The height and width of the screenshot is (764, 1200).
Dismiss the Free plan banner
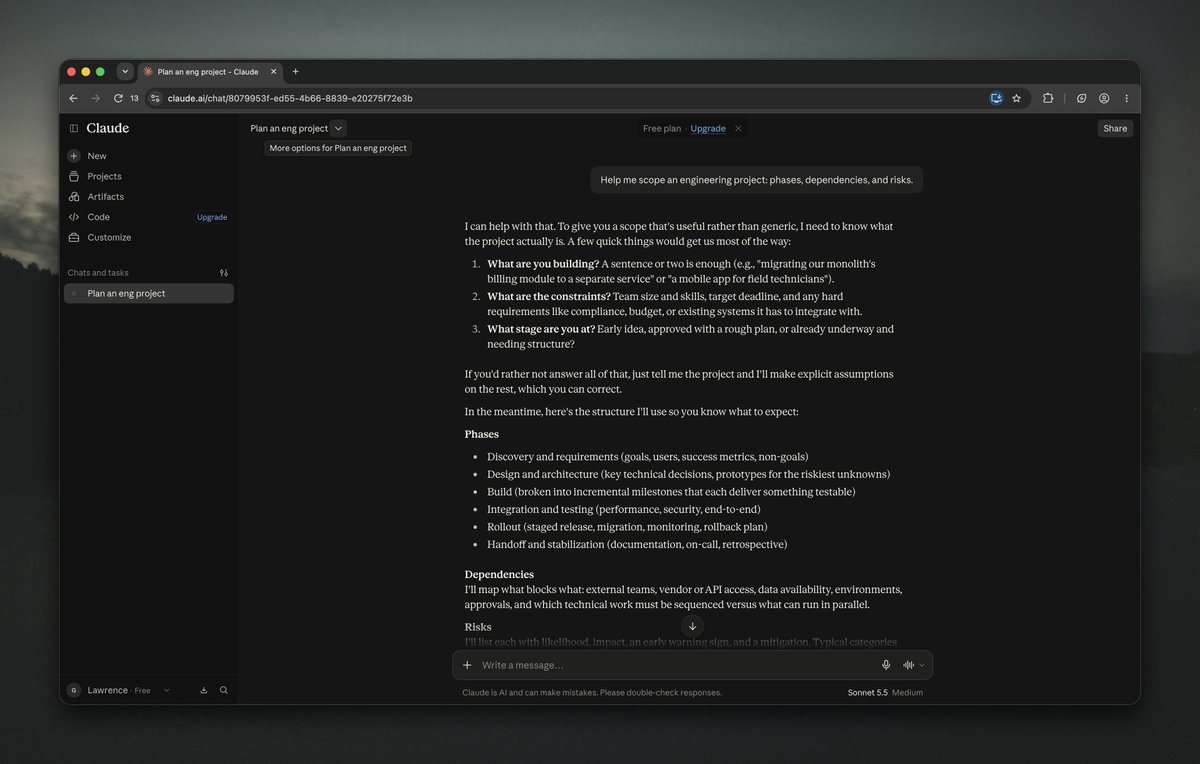738,128
